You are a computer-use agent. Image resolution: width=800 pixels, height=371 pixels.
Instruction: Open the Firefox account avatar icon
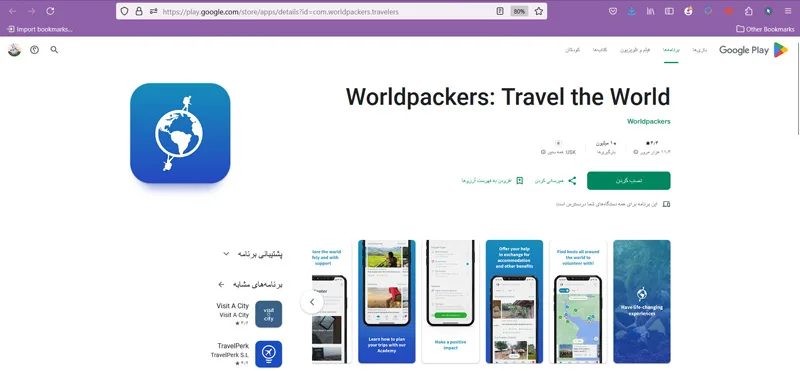click(x=688, y=11)
